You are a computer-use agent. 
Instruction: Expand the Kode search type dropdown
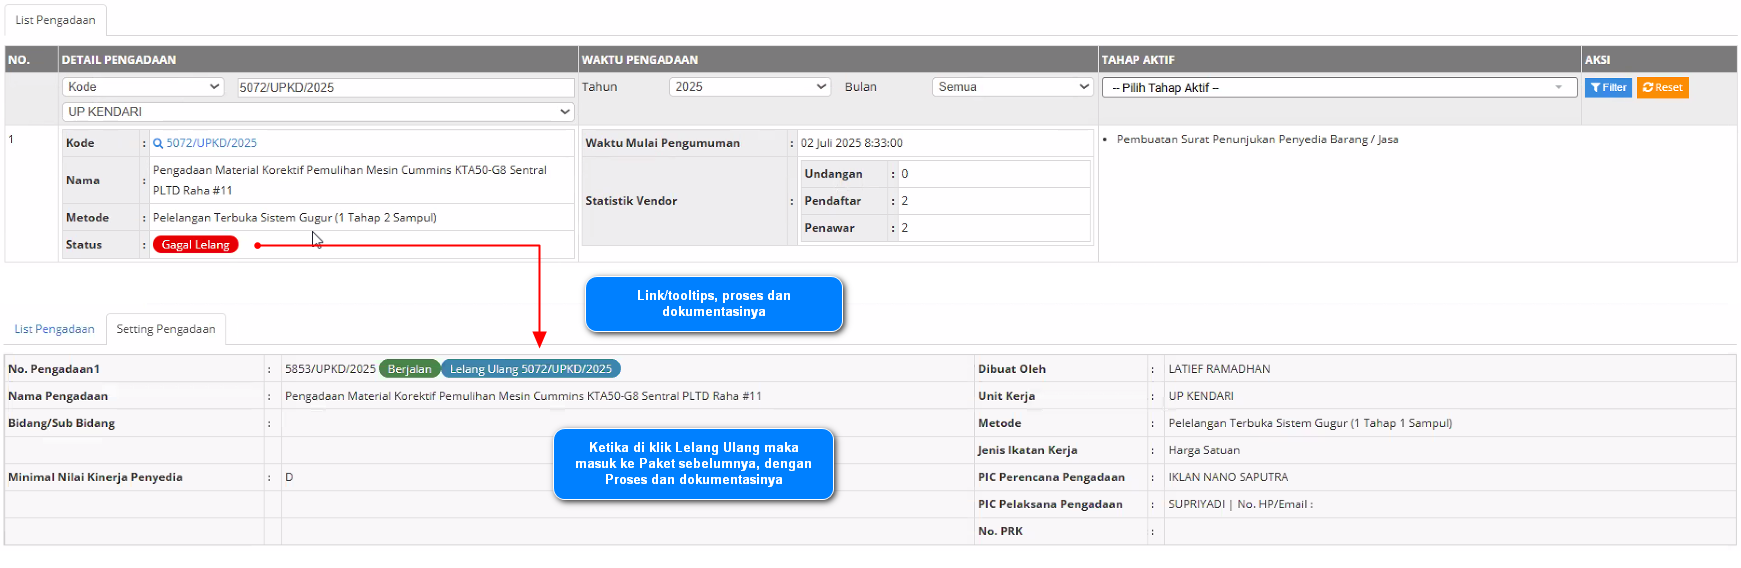click(143, 87)
